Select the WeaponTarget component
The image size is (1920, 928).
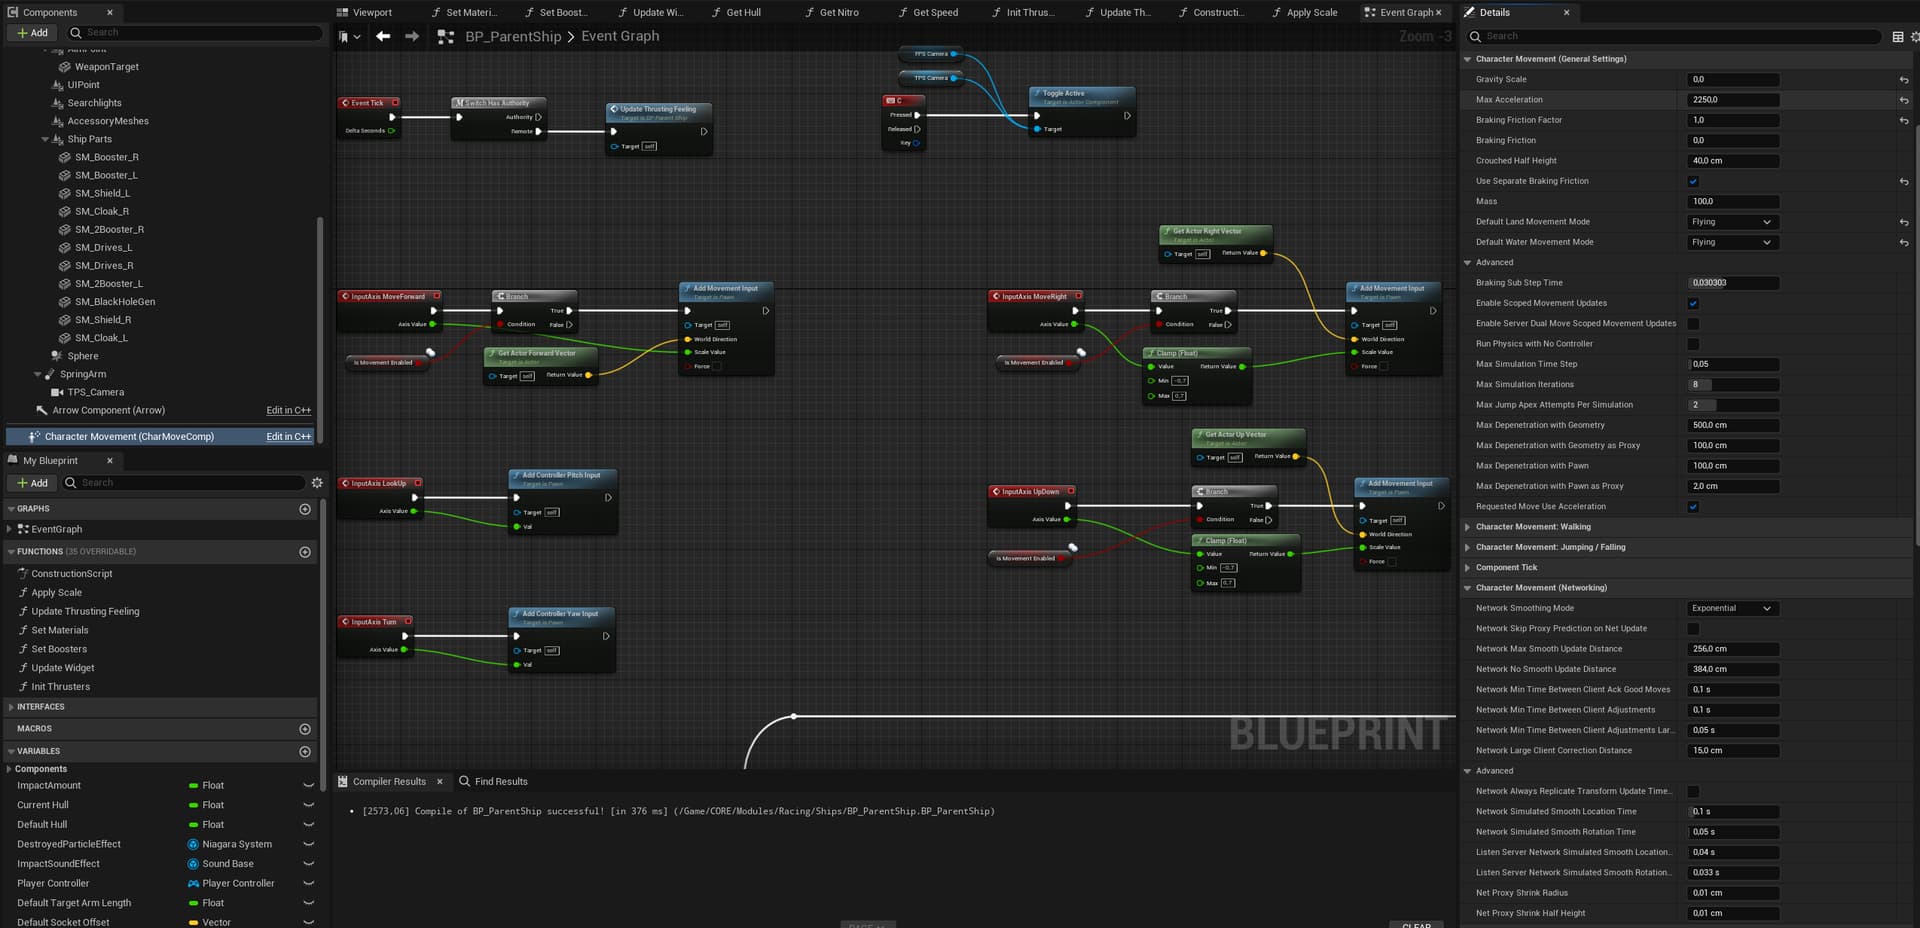(107, 67)
